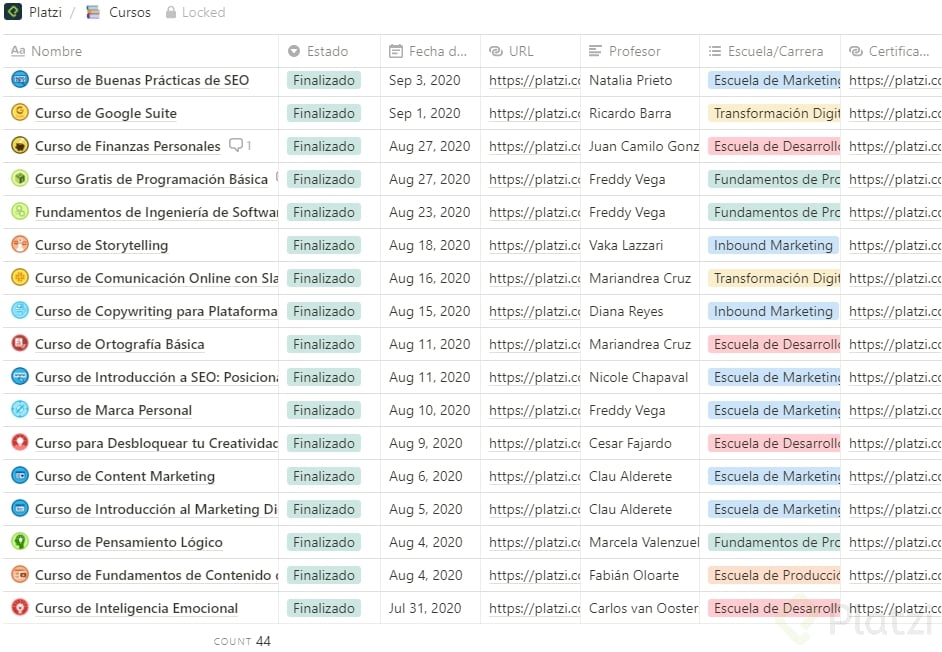Click icon of Curso de Copywriting para Plataformas
Viewport: 942px width, 652px height.
(x=20, y=311)
